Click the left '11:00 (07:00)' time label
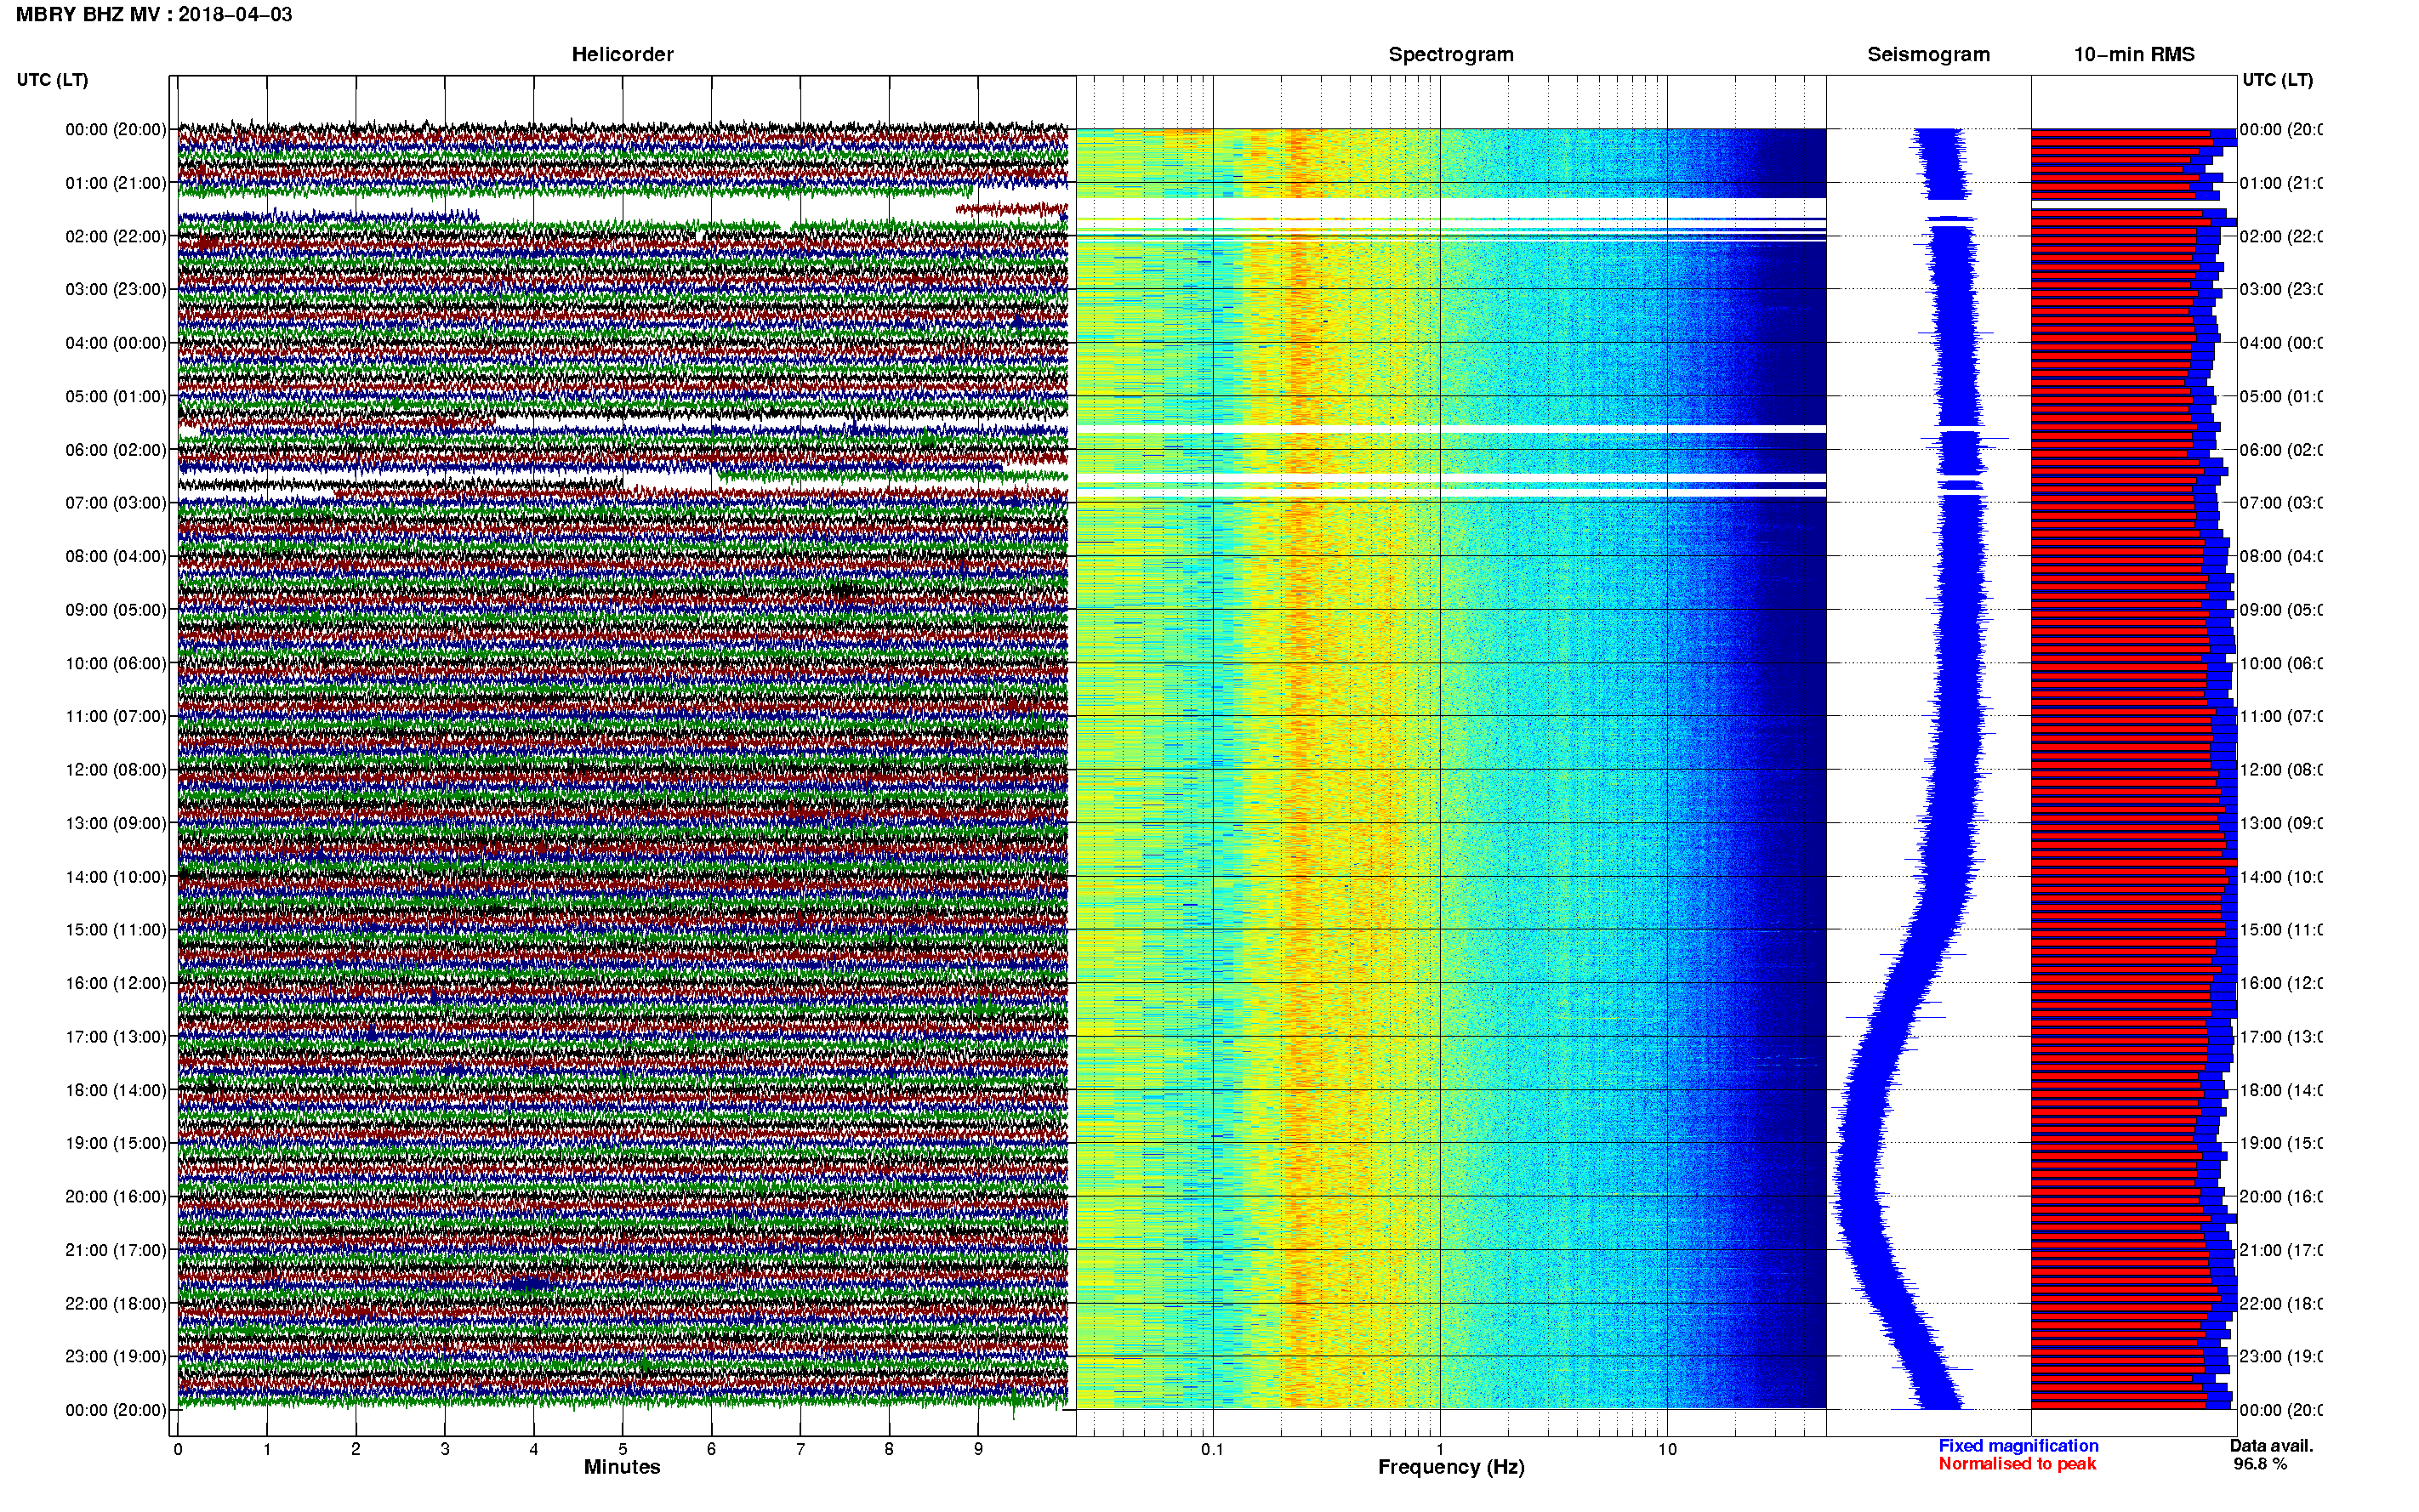Image resolution: width=2419 pixels, height=1512 pixels. point(116,716)
